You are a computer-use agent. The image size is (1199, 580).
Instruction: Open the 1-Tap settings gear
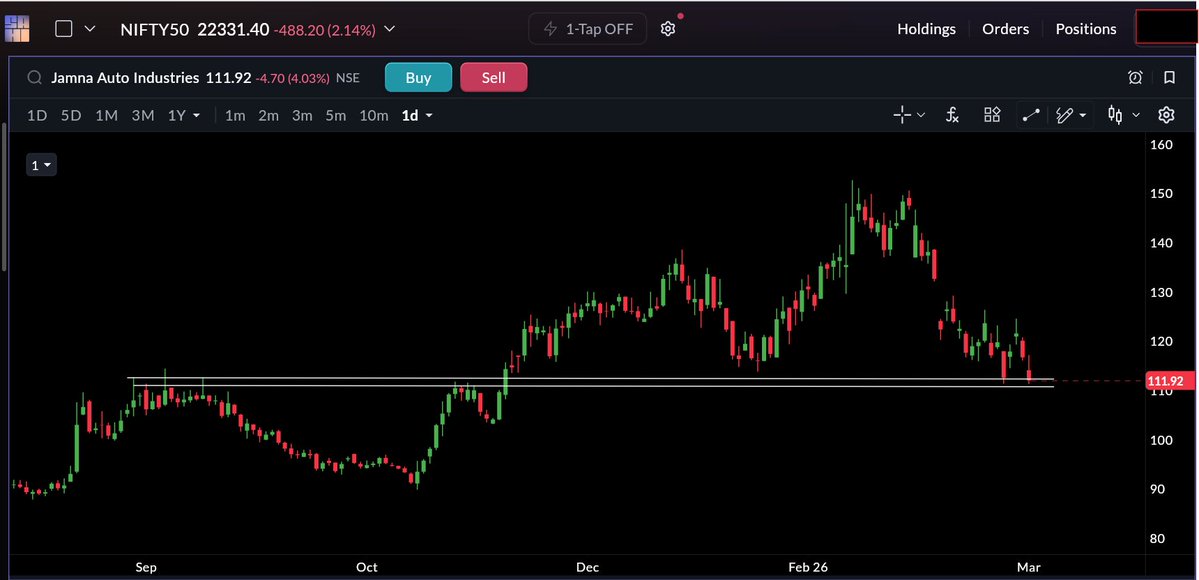[x=668, y=29]
